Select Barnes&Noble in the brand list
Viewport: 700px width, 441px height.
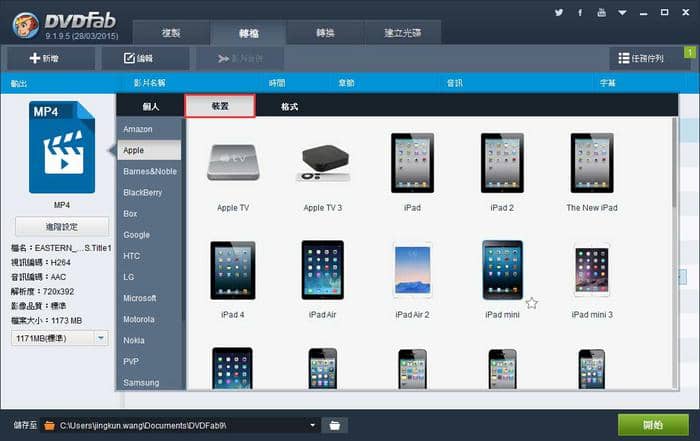click(149, 171)
